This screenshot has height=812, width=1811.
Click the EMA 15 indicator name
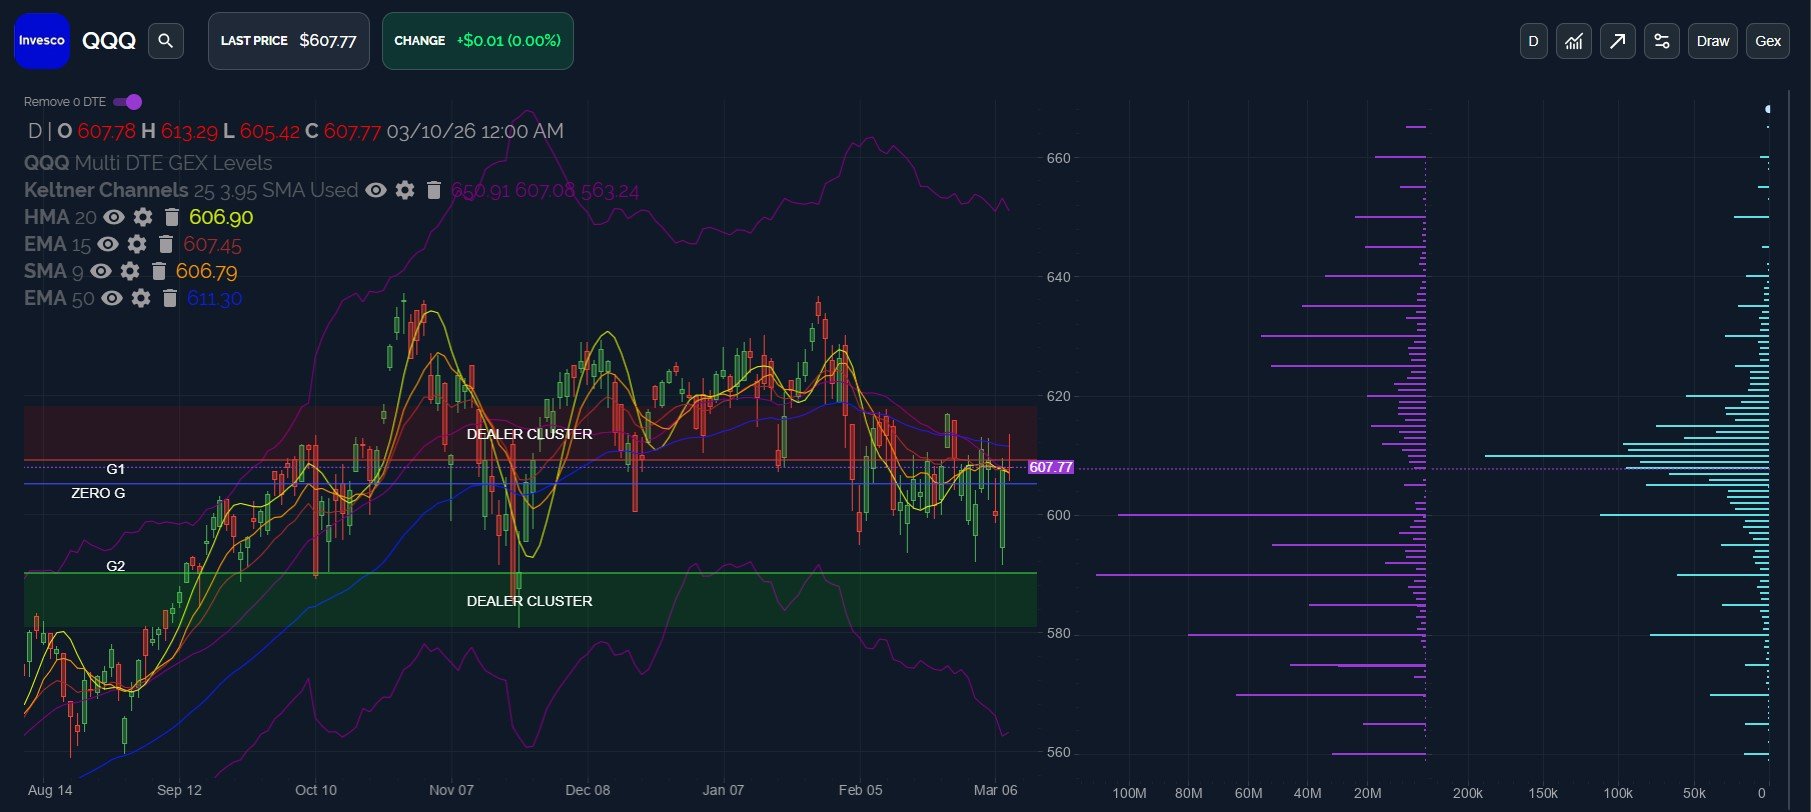57,244
